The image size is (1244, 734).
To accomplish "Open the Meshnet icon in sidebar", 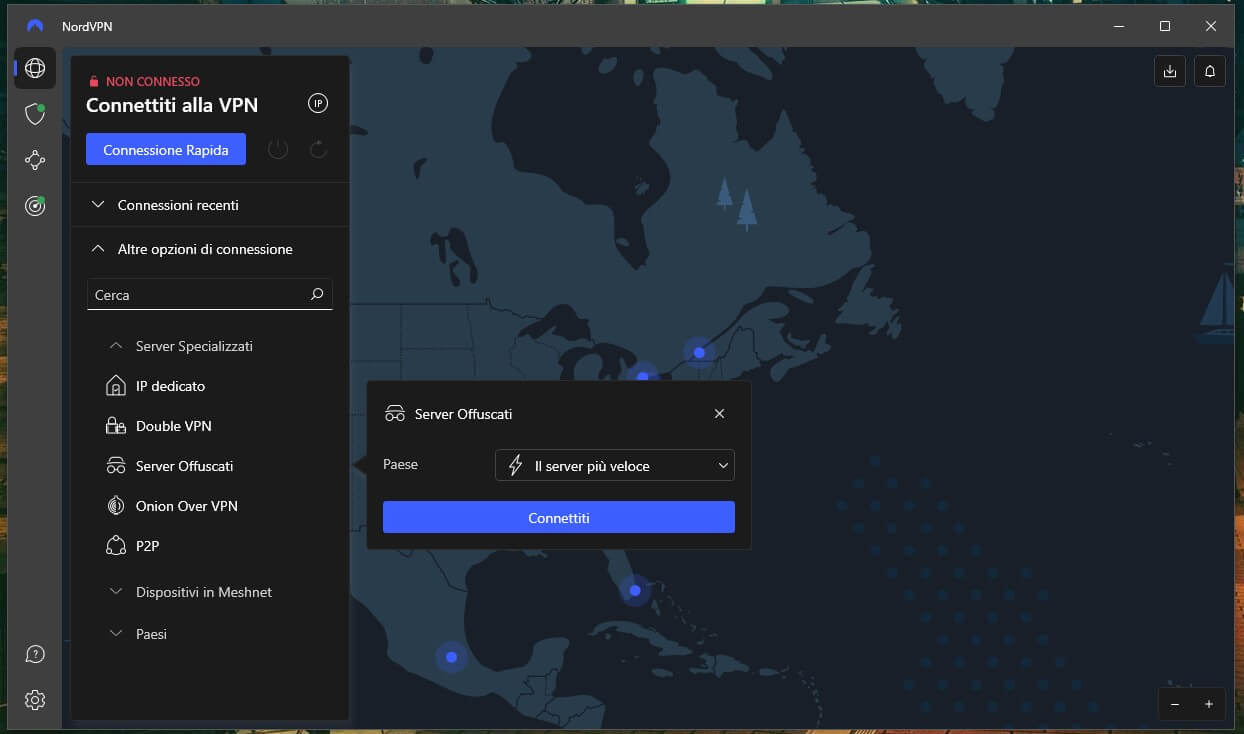I will pos(35,160).
